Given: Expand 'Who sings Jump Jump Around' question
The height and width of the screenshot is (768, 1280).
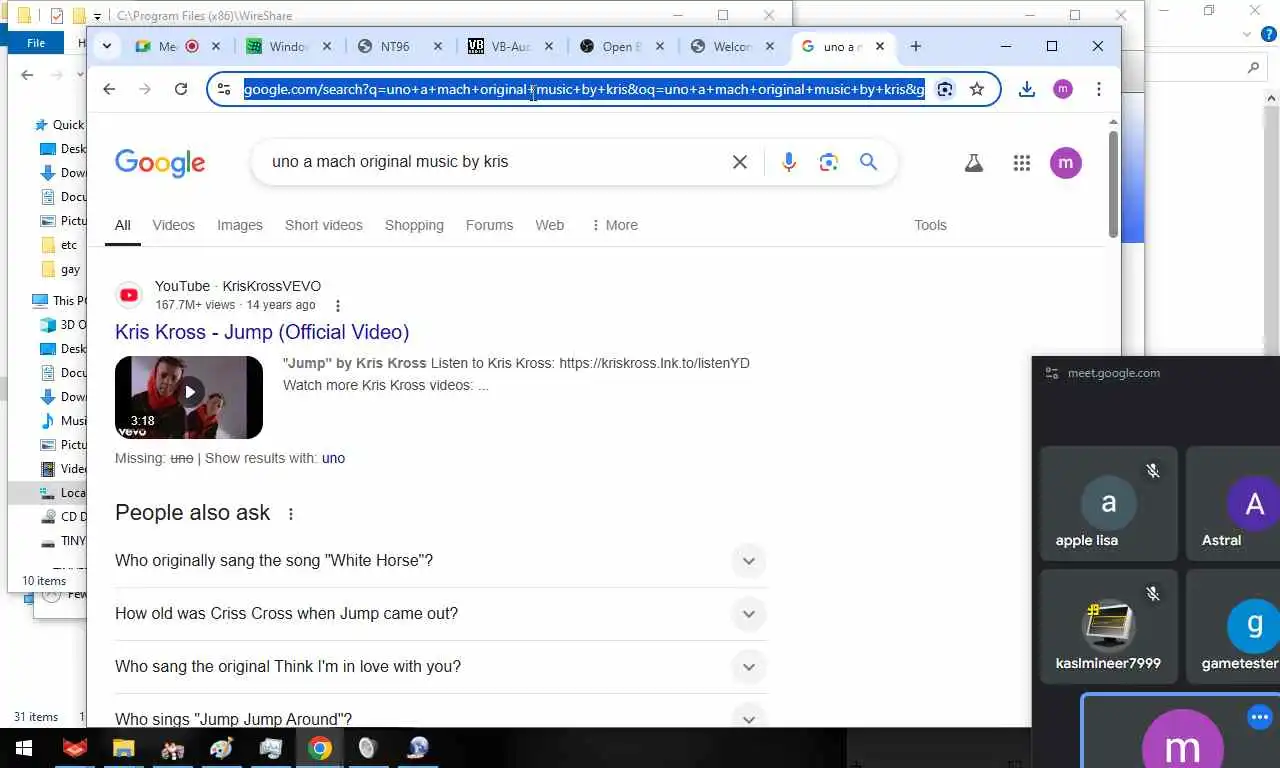Looking at the screenshot, I should coord(441,716).
